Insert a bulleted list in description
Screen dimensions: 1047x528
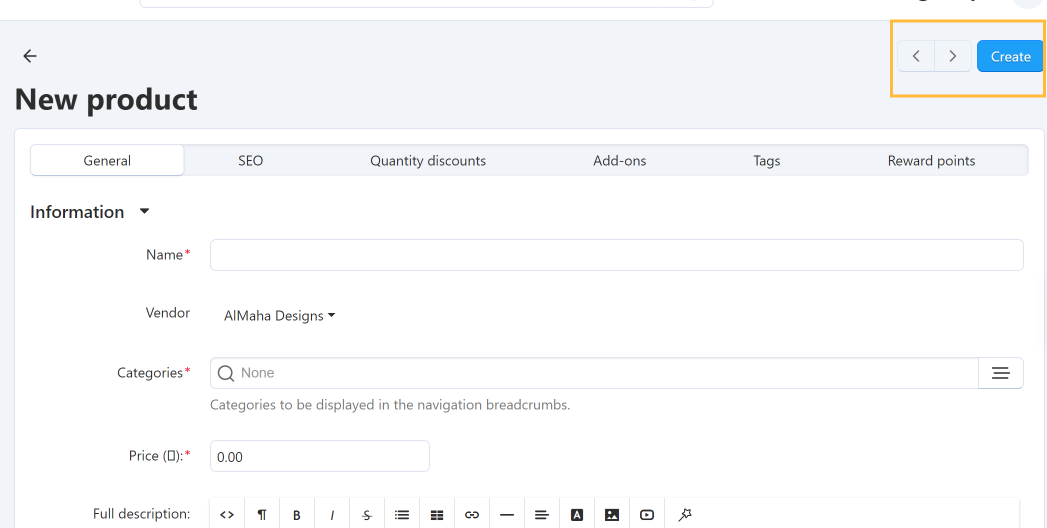pyautogui.click(x=402, y=515)
